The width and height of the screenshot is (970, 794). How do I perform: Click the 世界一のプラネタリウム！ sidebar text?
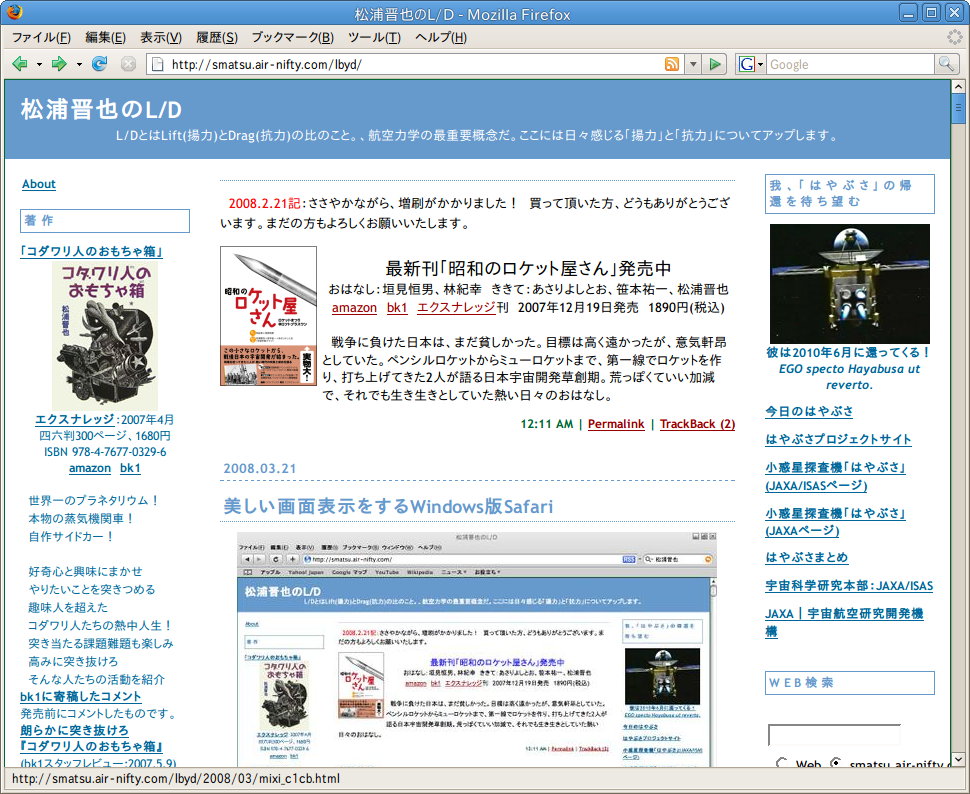(x=94, y=500)
